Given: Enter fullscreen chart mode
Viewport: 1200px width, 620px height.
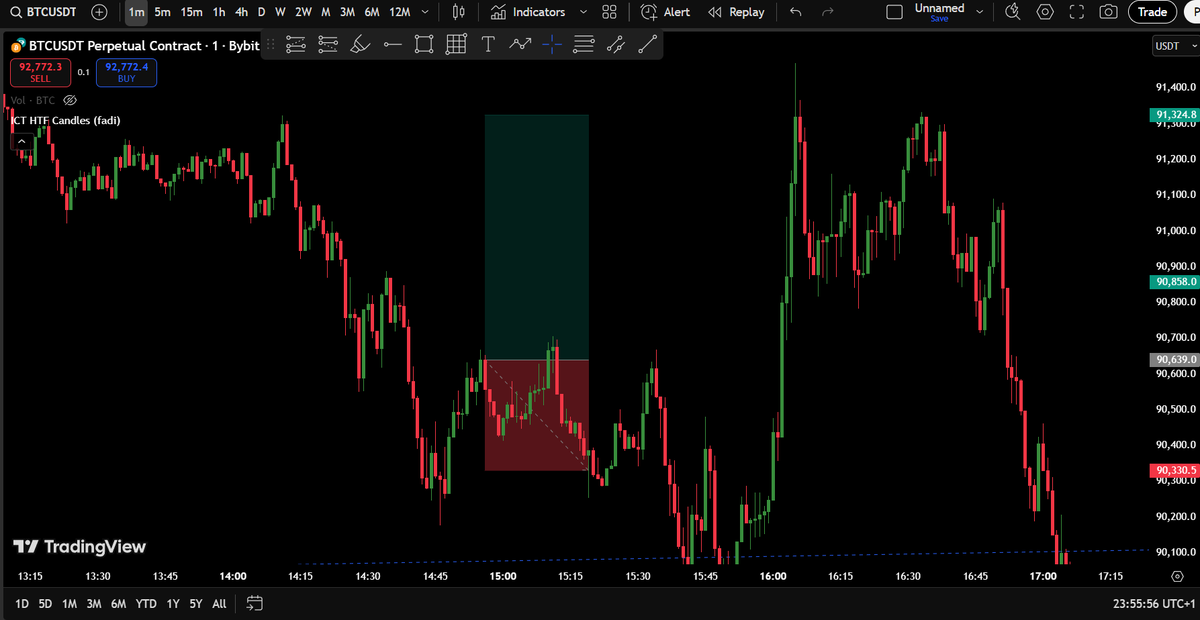Looking at the screenshot, I should click(x=1076, y=12).
